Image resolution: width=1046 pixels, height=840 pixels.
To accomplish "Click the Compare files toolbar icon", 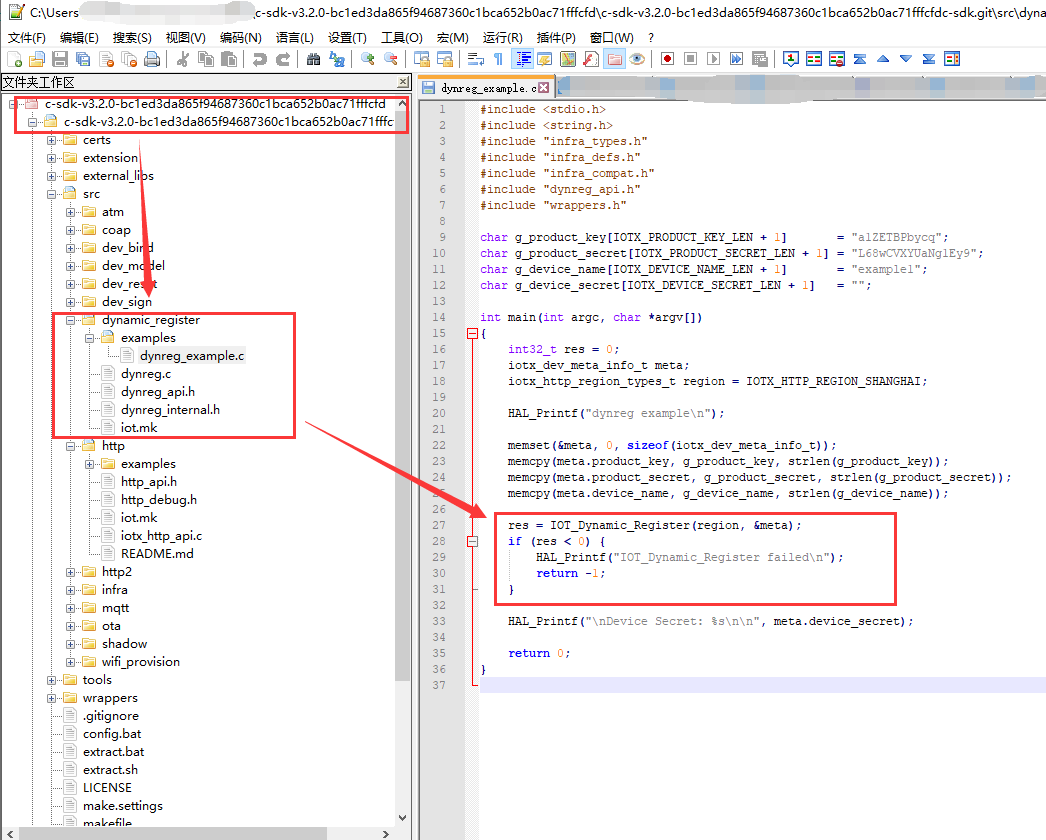I will point(814,59).
